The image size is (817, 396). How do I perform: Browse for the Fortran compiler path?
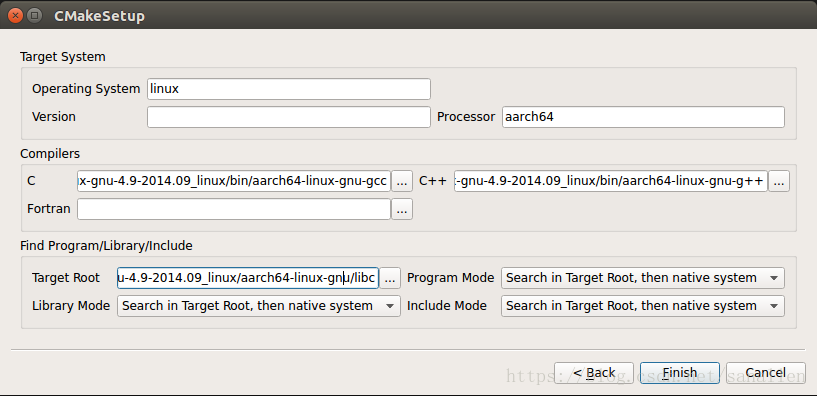[402, 209]
